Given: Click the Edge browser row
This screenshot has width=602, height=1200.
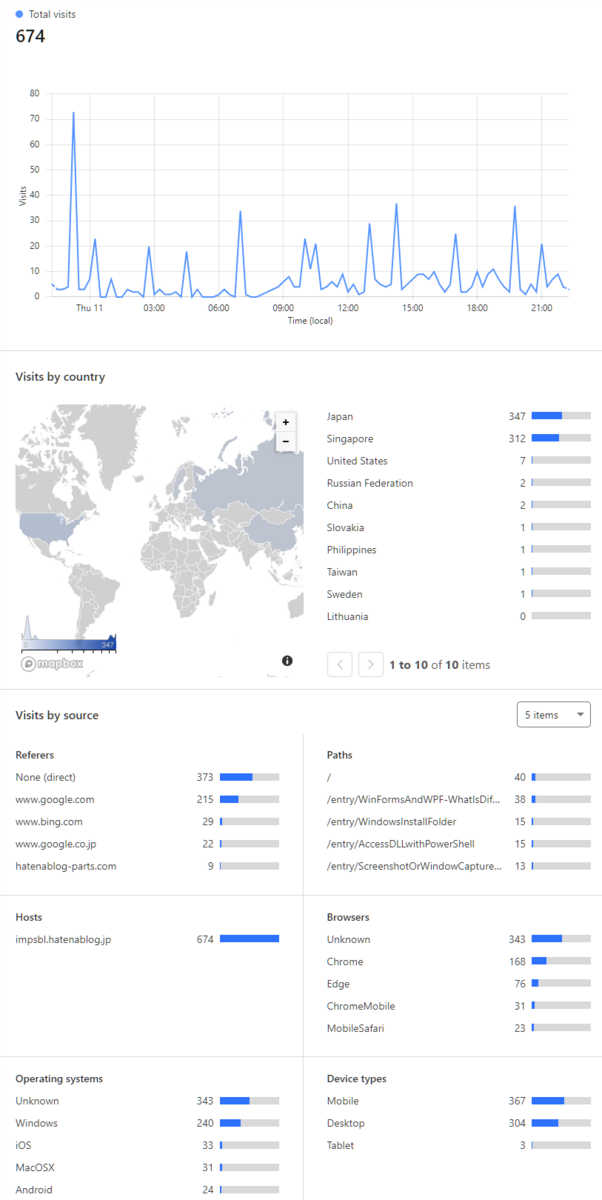Looking at the screenshot, I should click(459, 984).
